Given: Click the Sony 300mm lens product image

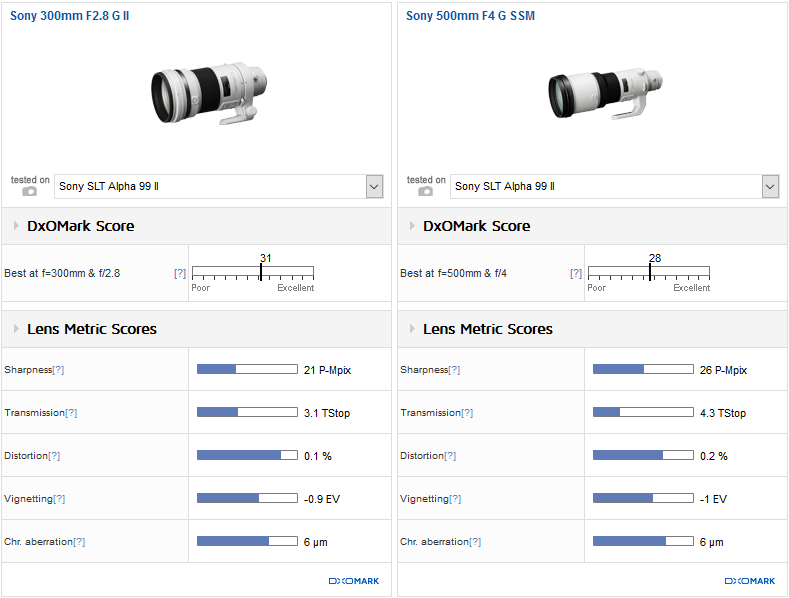Looking at the screenshot, I should (209, 94).
